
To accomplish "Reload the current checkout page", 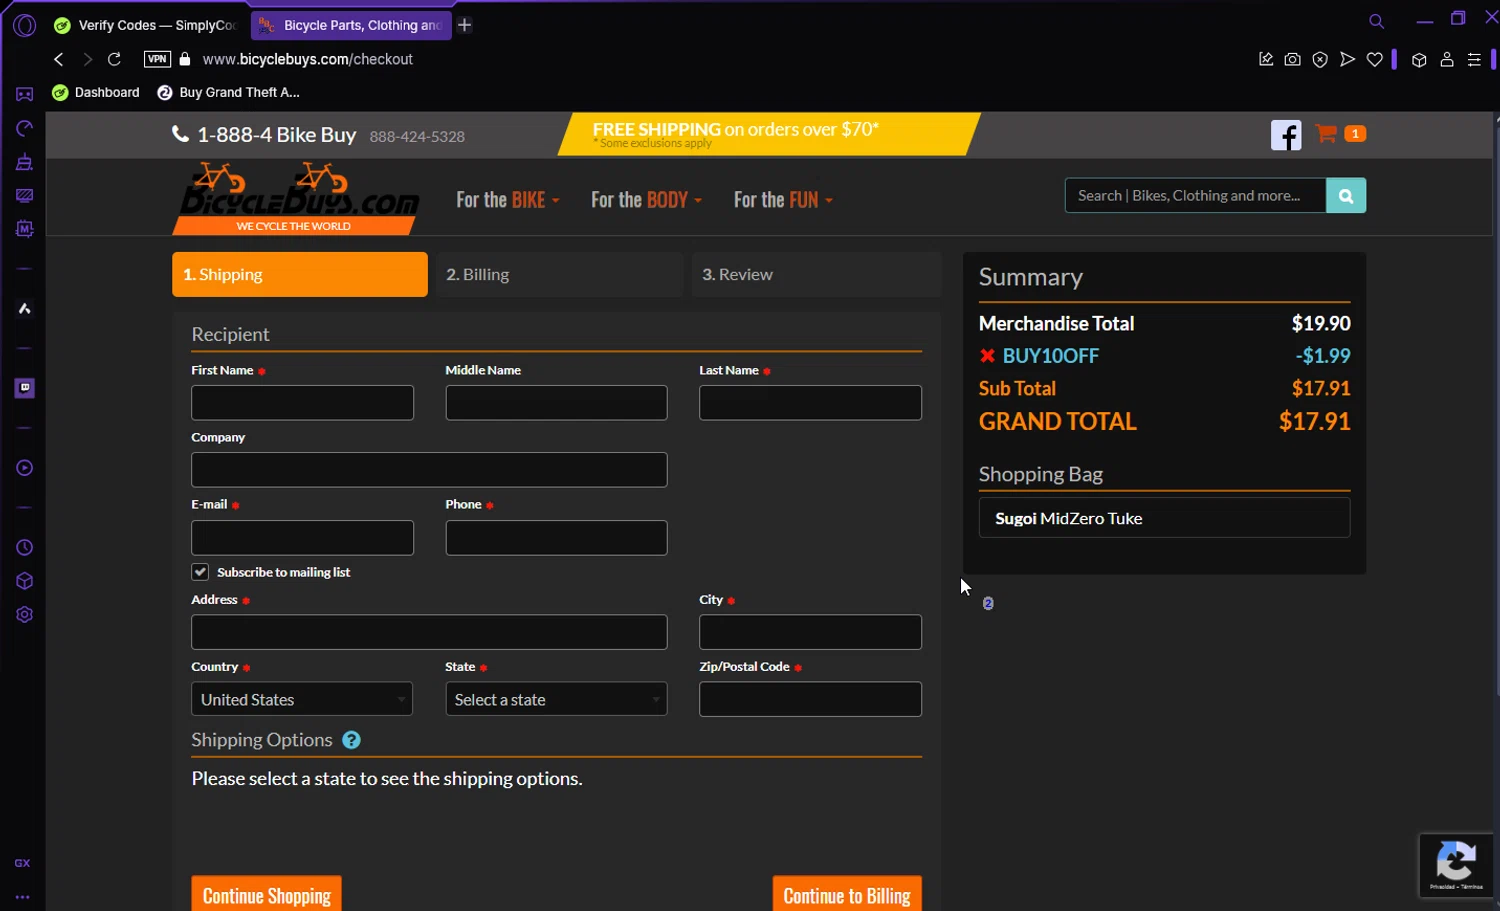I will click(x=114, y=59).
